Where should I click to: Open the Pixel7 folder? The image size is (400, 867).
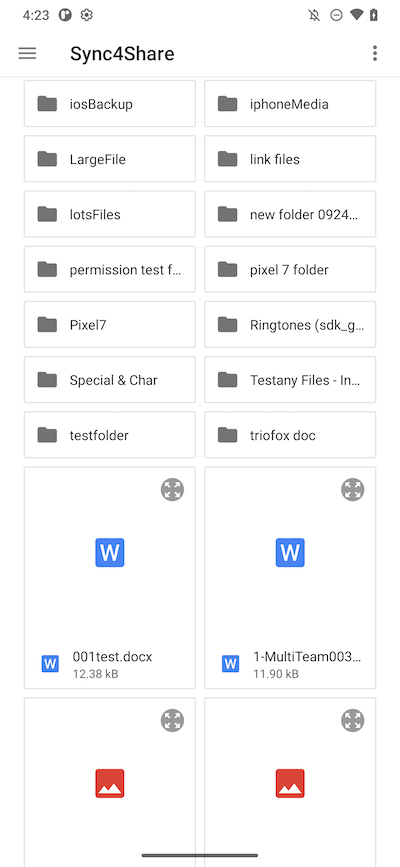[110, 325]
